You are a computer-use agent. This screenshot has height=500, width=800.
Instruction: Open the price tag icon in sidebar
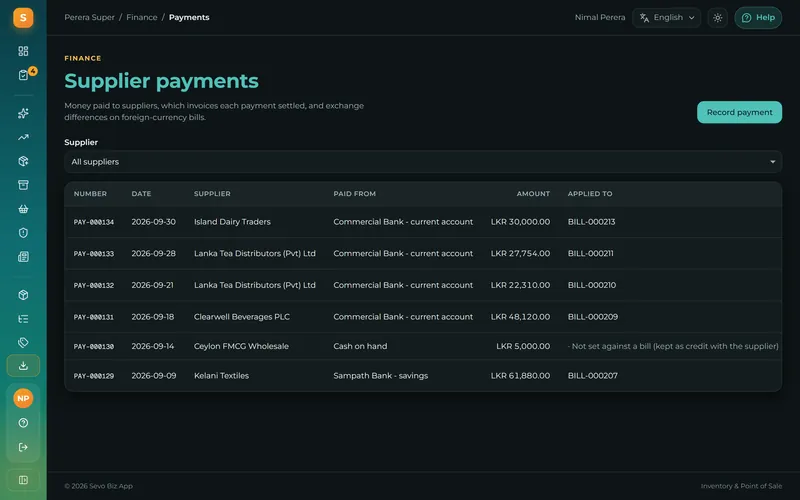23,342
